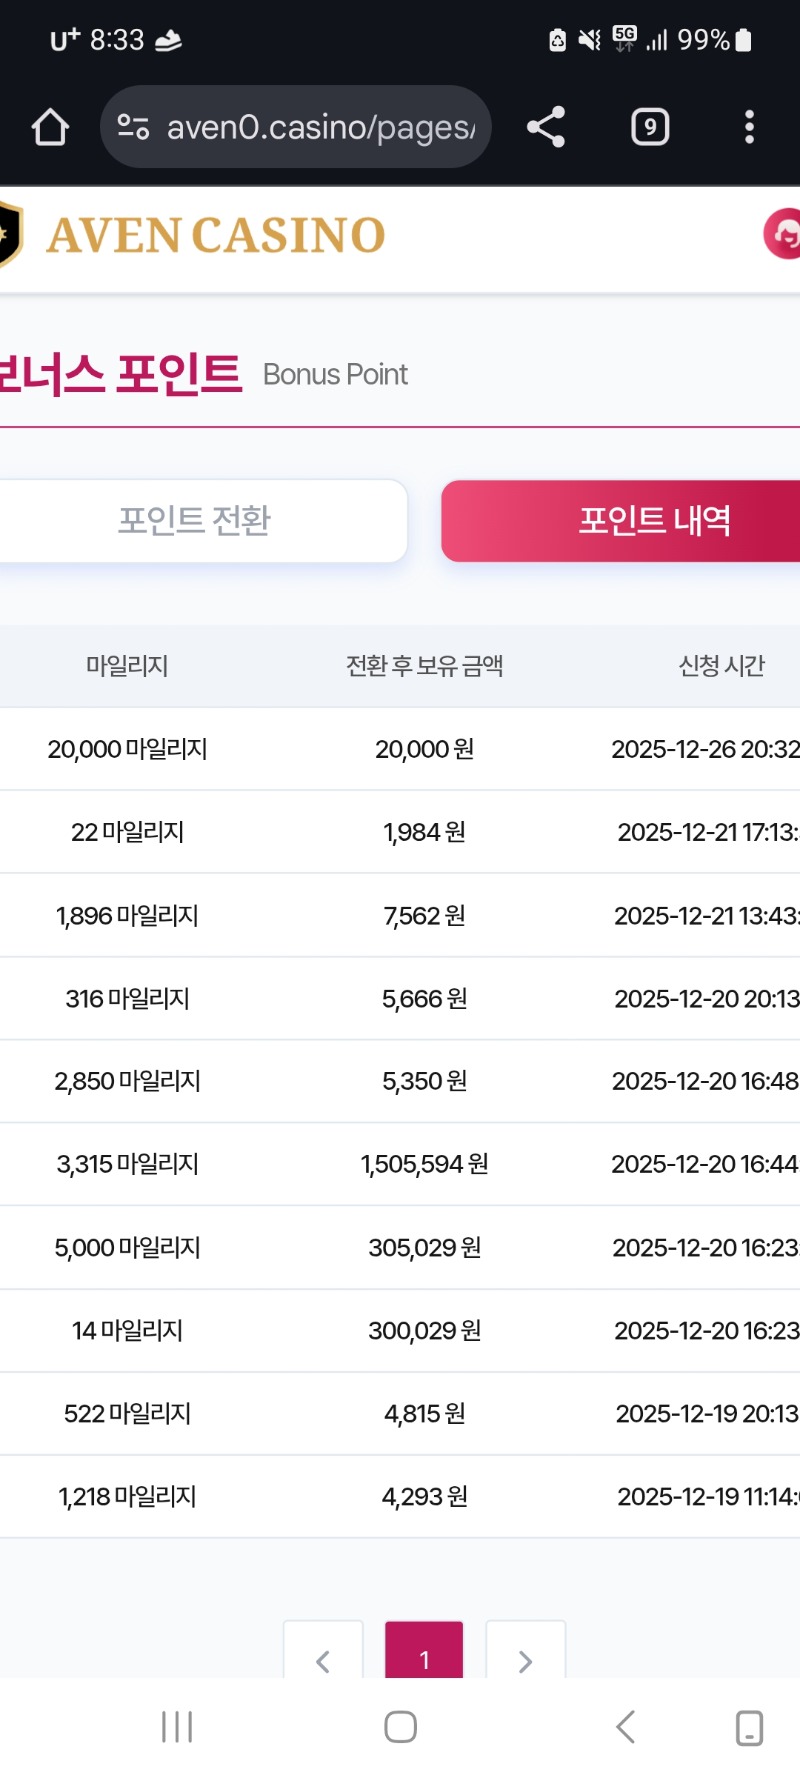Tap the customer support headset icon
Image resolution: width=800 pixels, height=1778 pixels.
tap(784, 234)
